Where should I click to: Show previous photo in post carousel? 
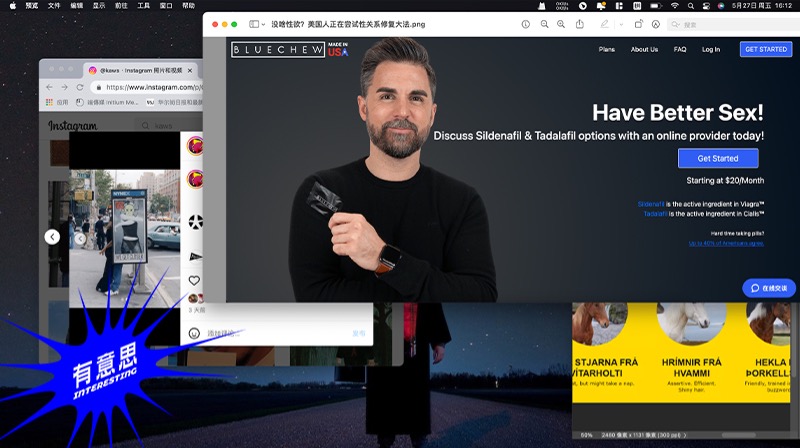(80, 238)
